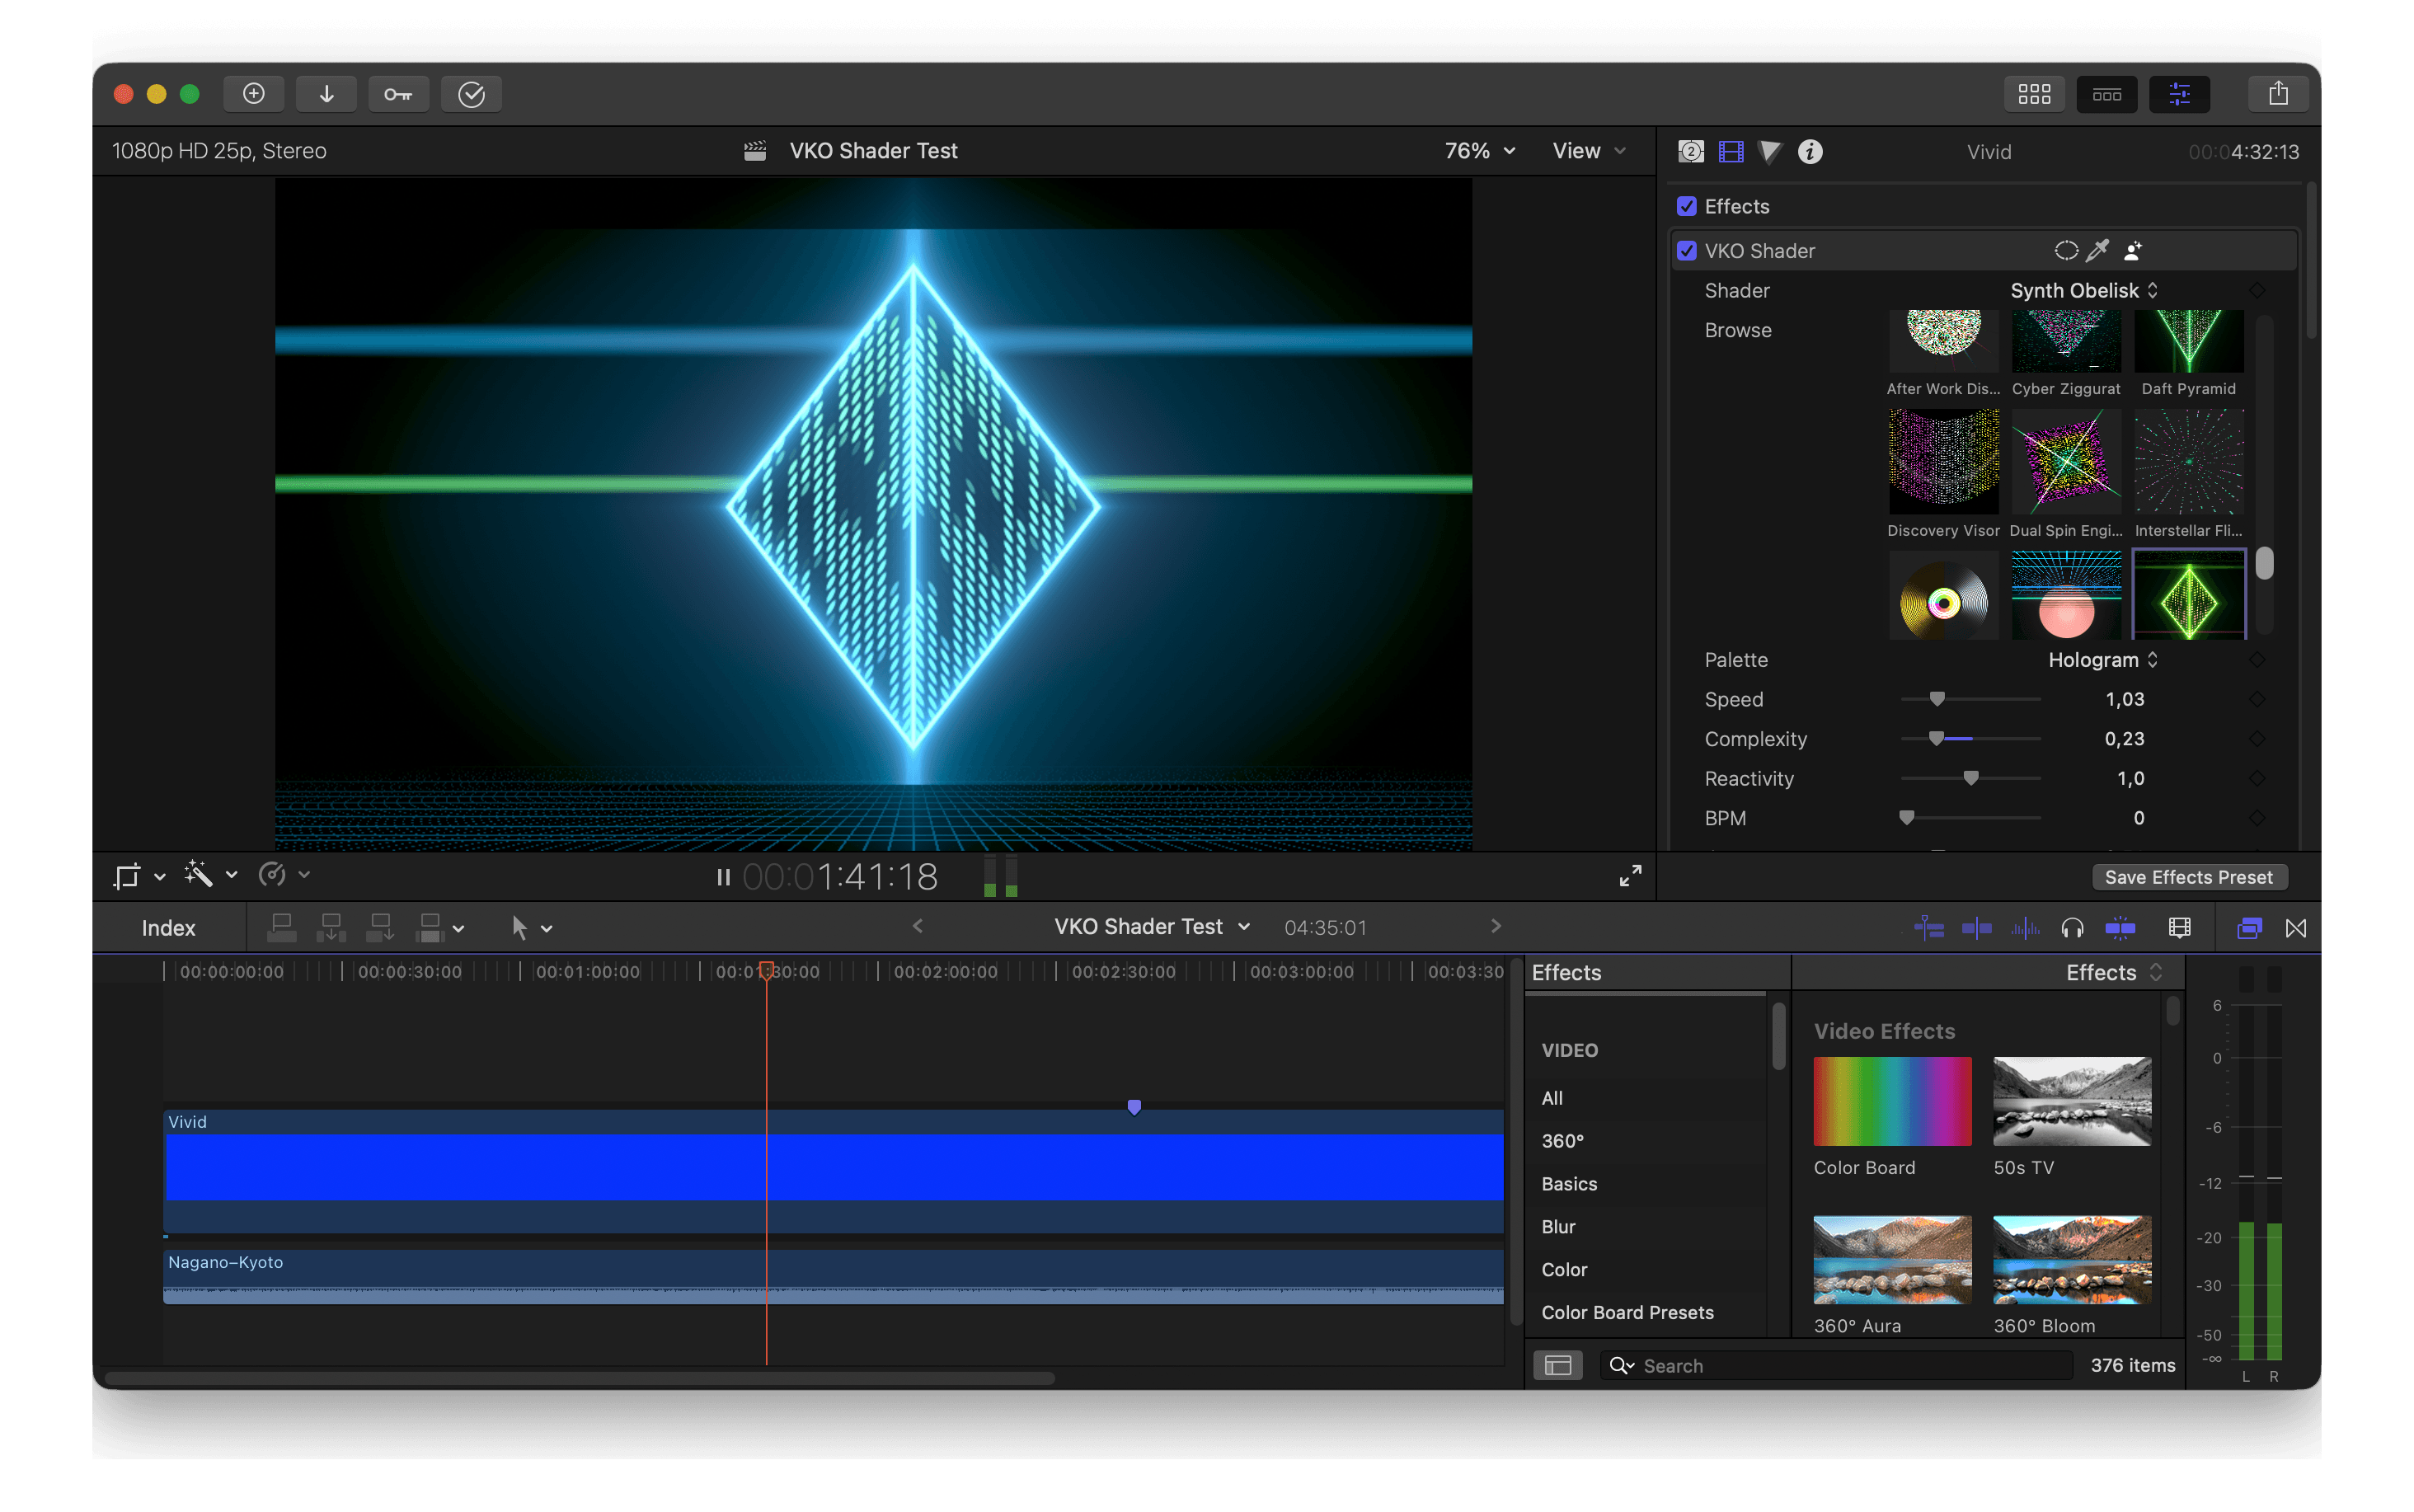
Task: Select the Blur category in Effects list
Action: pos(1558,1227)
